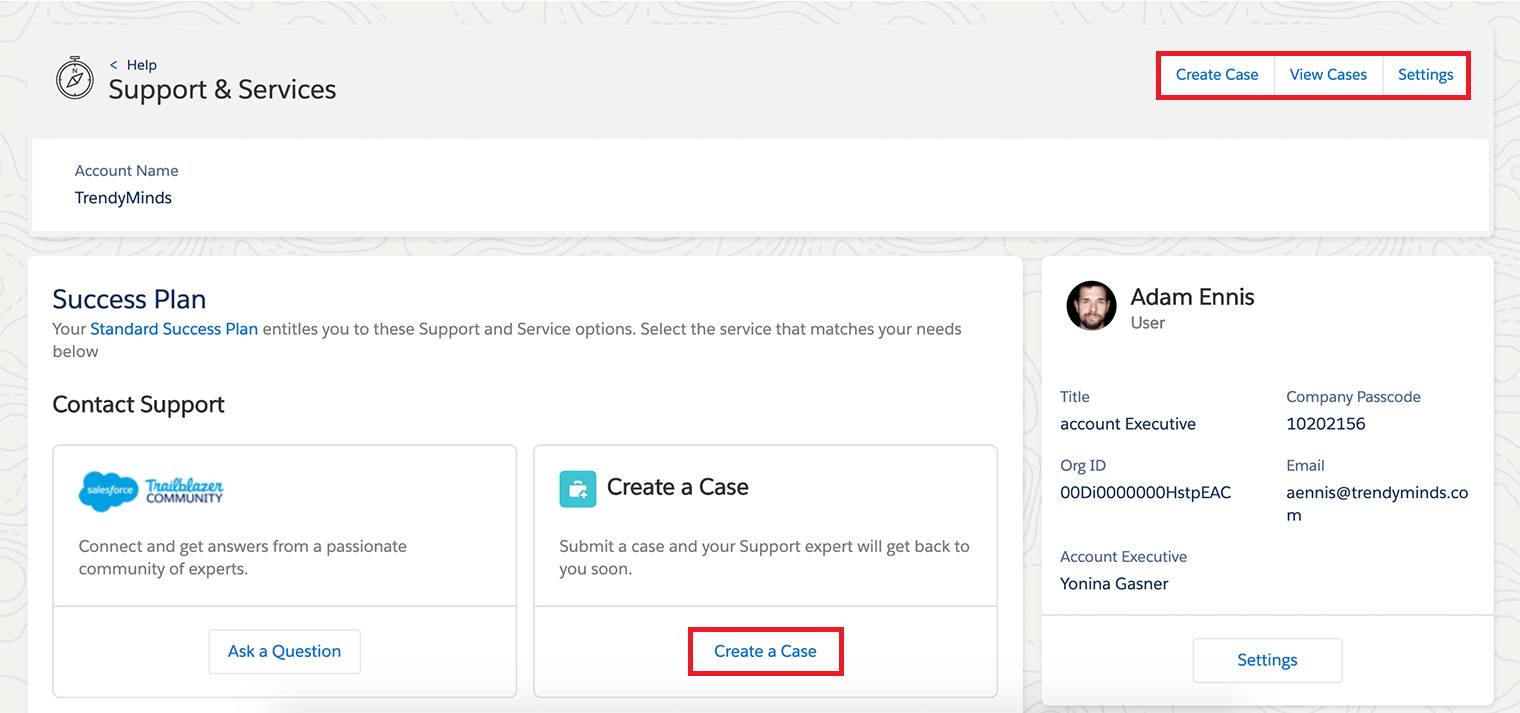The height and width of the screenshot is (713, 1520).
Task: Click the Salesforce Trailblazer Community logo
Action: tap(151, 490)
